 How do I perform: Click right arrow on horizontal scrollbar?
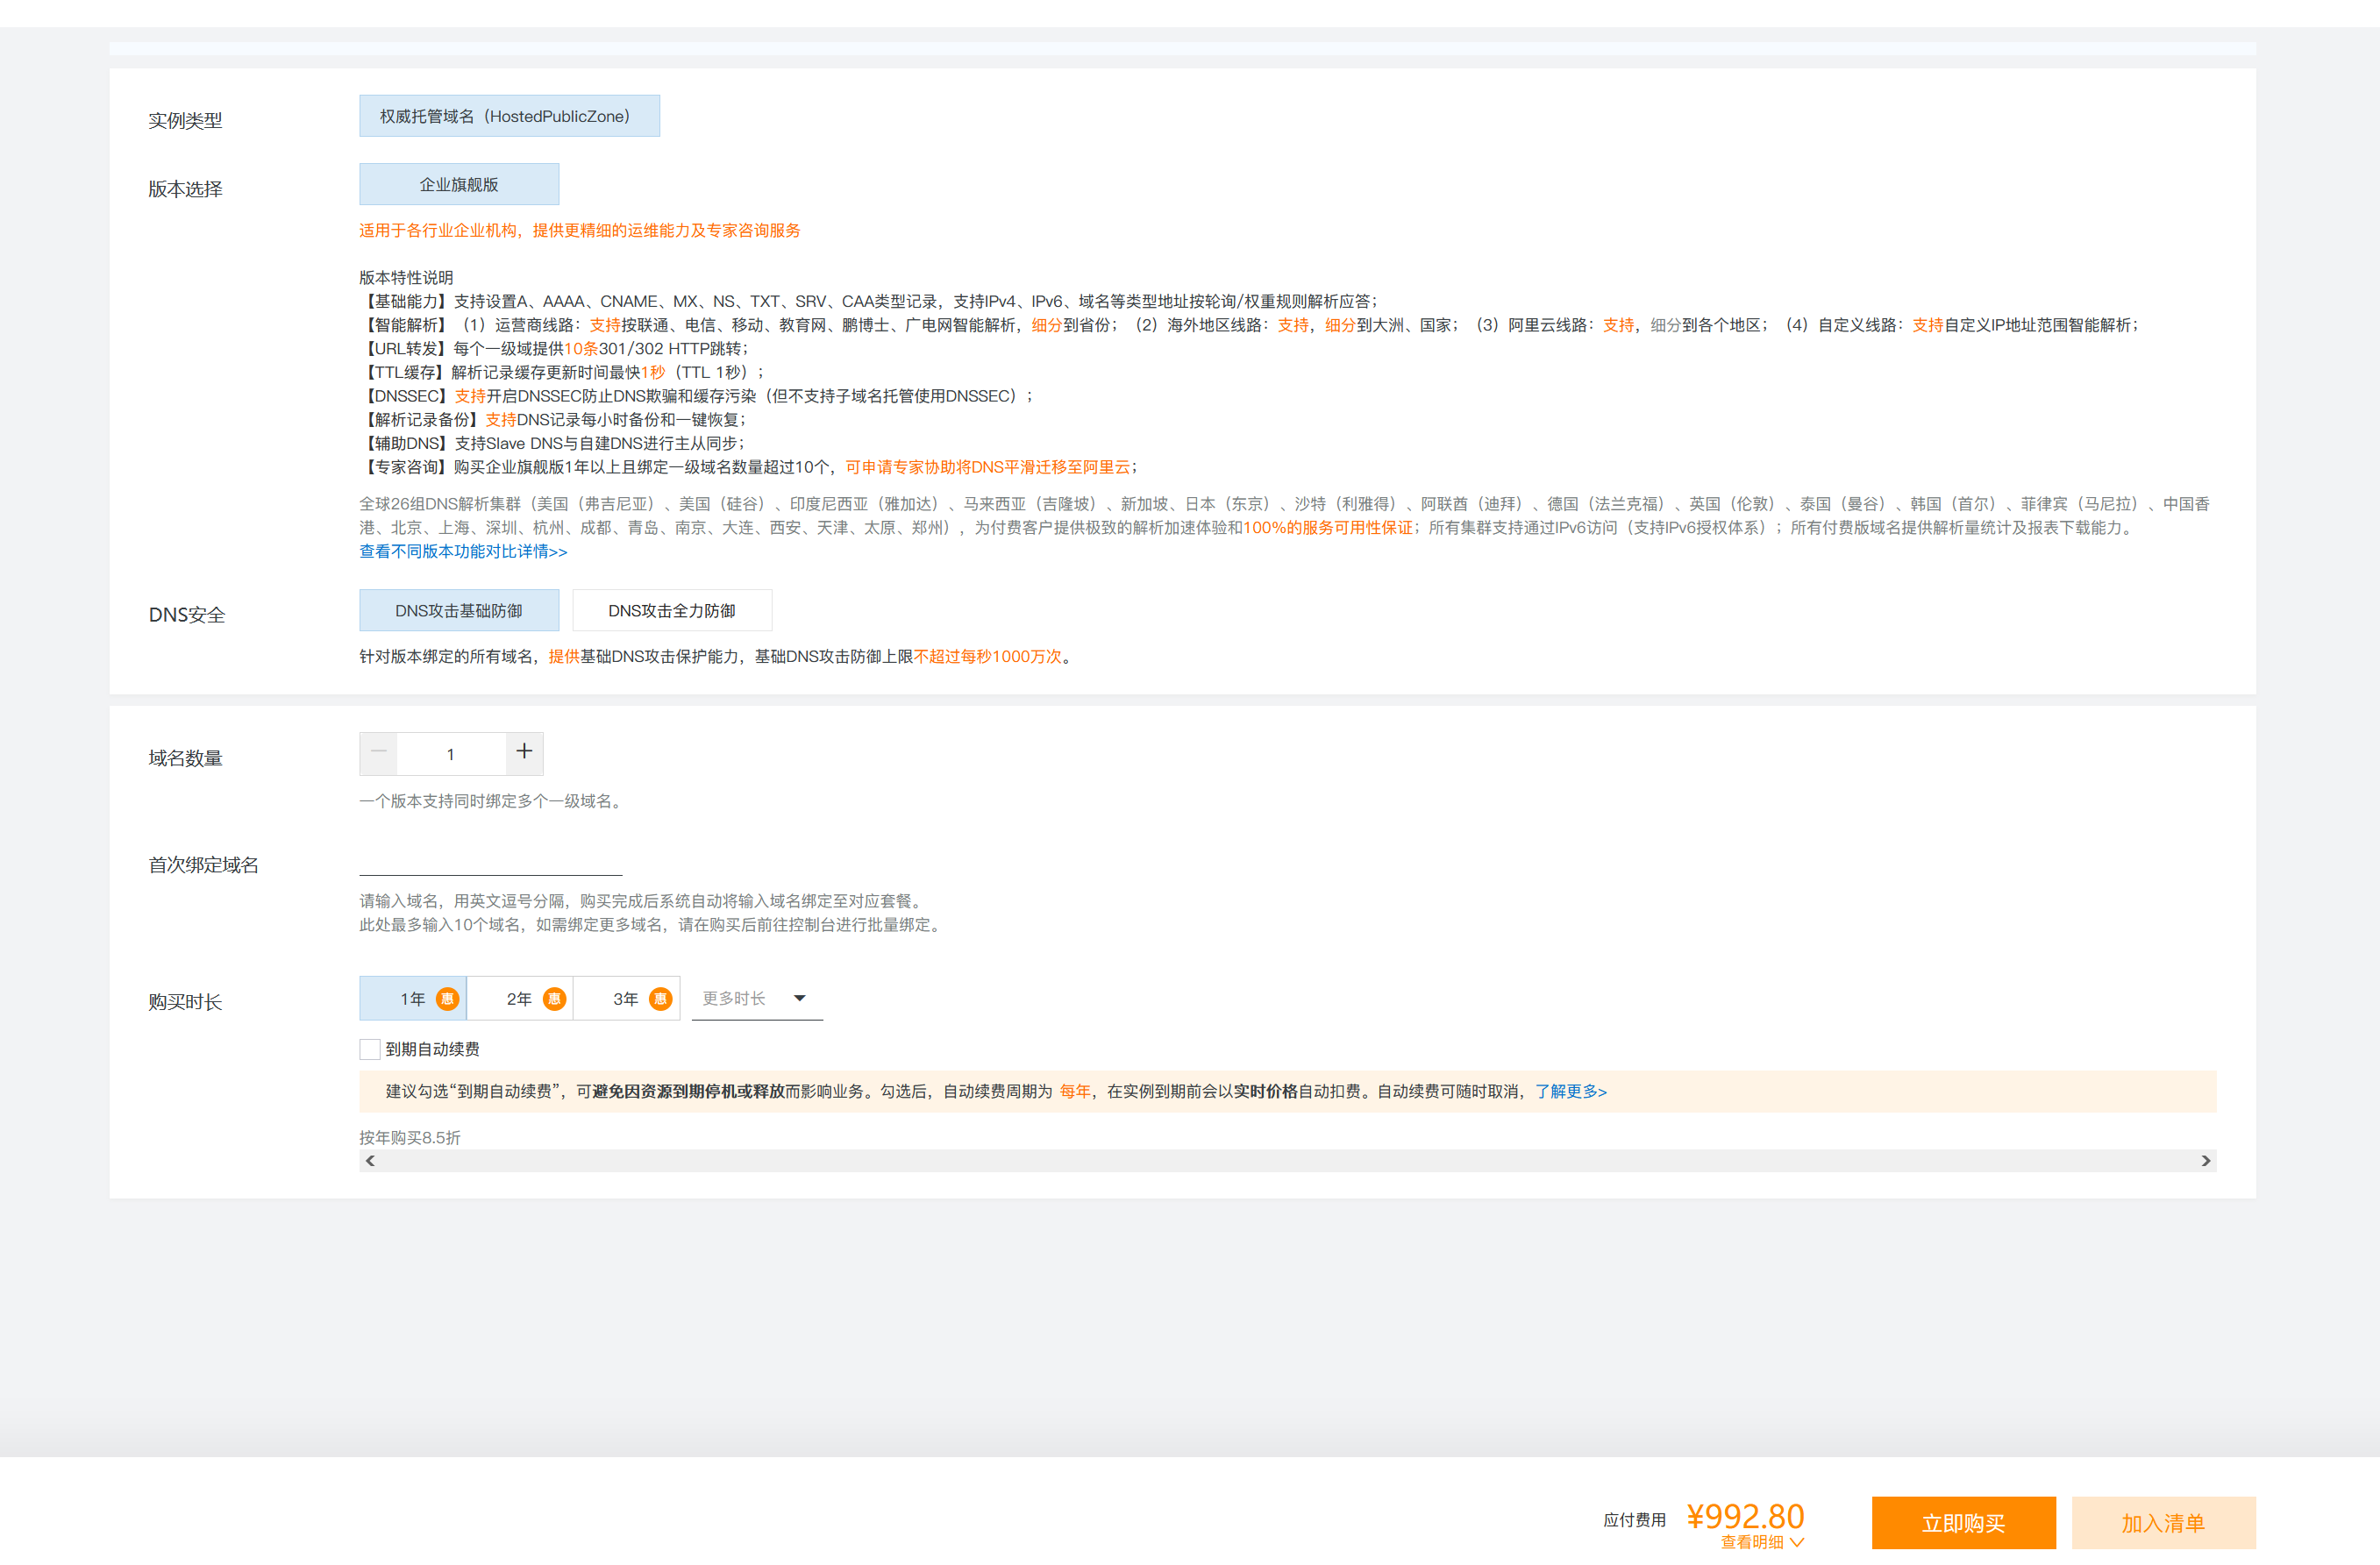point(2205,1160)
